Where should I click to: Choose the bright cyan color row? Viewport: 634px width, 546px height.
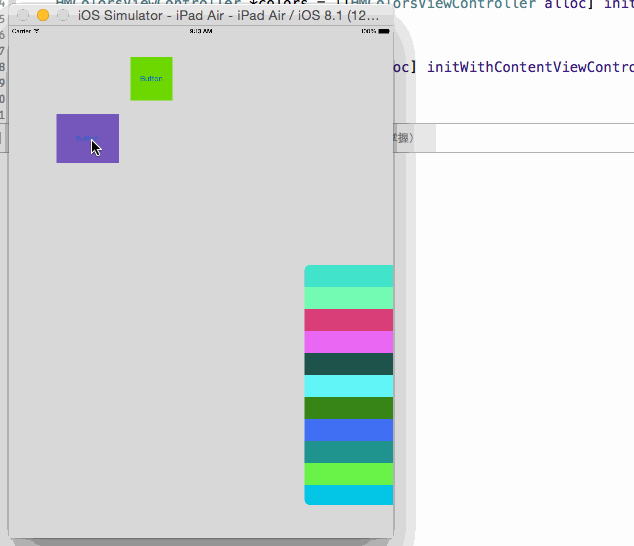tap(349, 386)
